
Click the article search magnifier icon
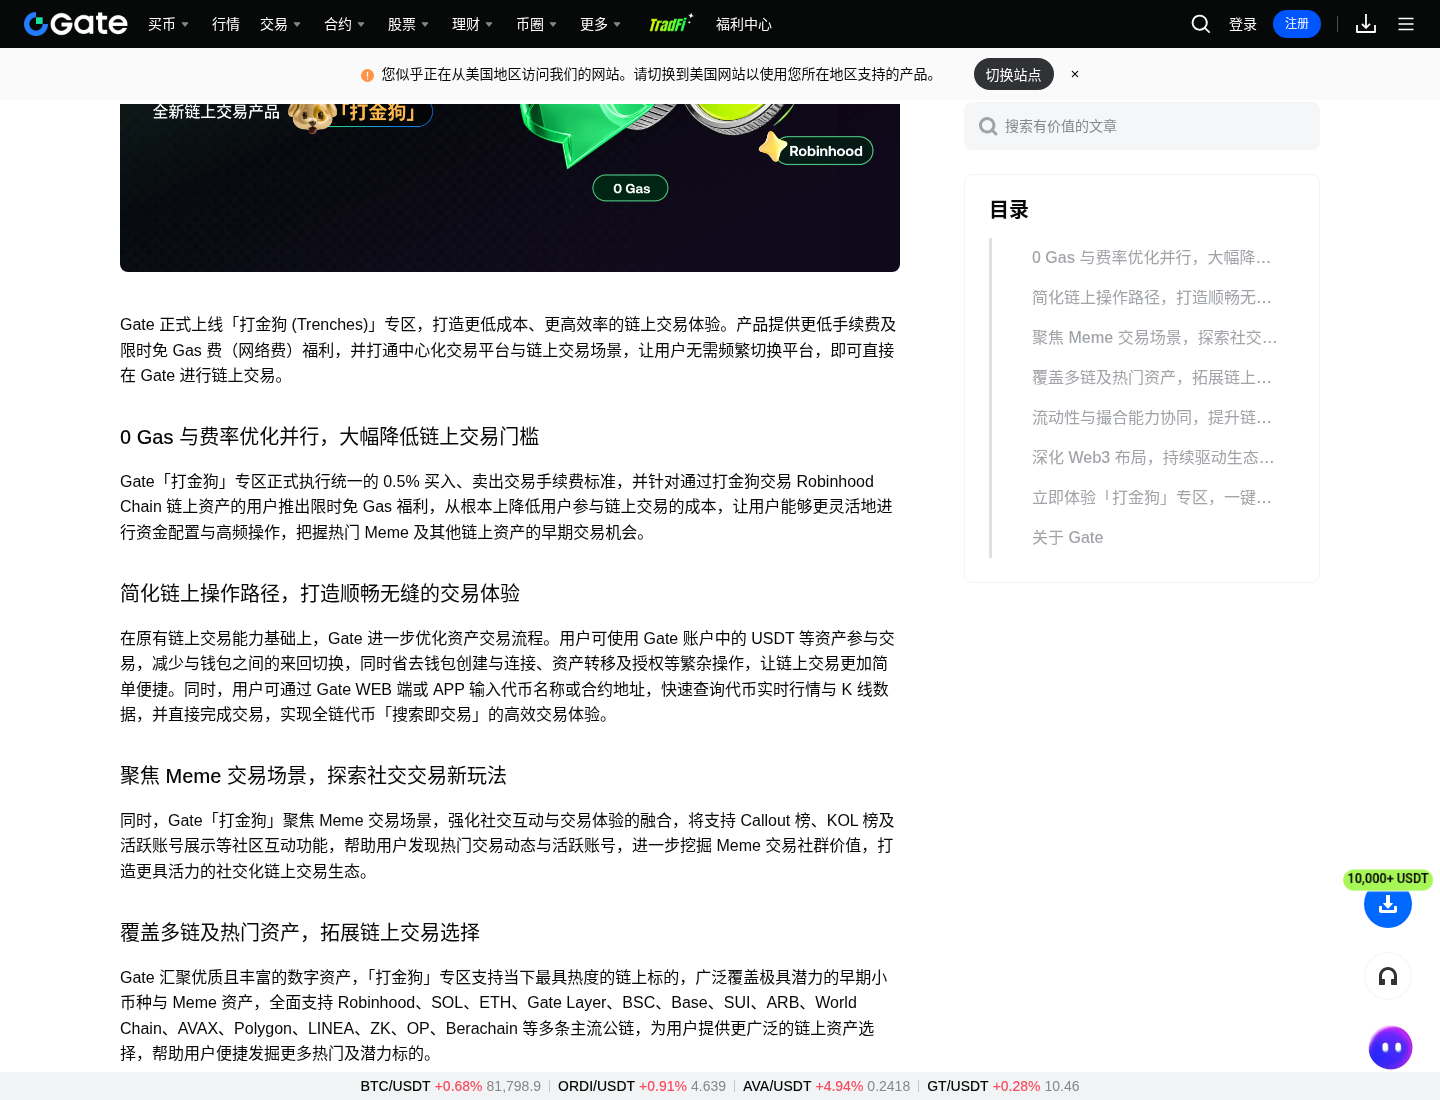988,126
